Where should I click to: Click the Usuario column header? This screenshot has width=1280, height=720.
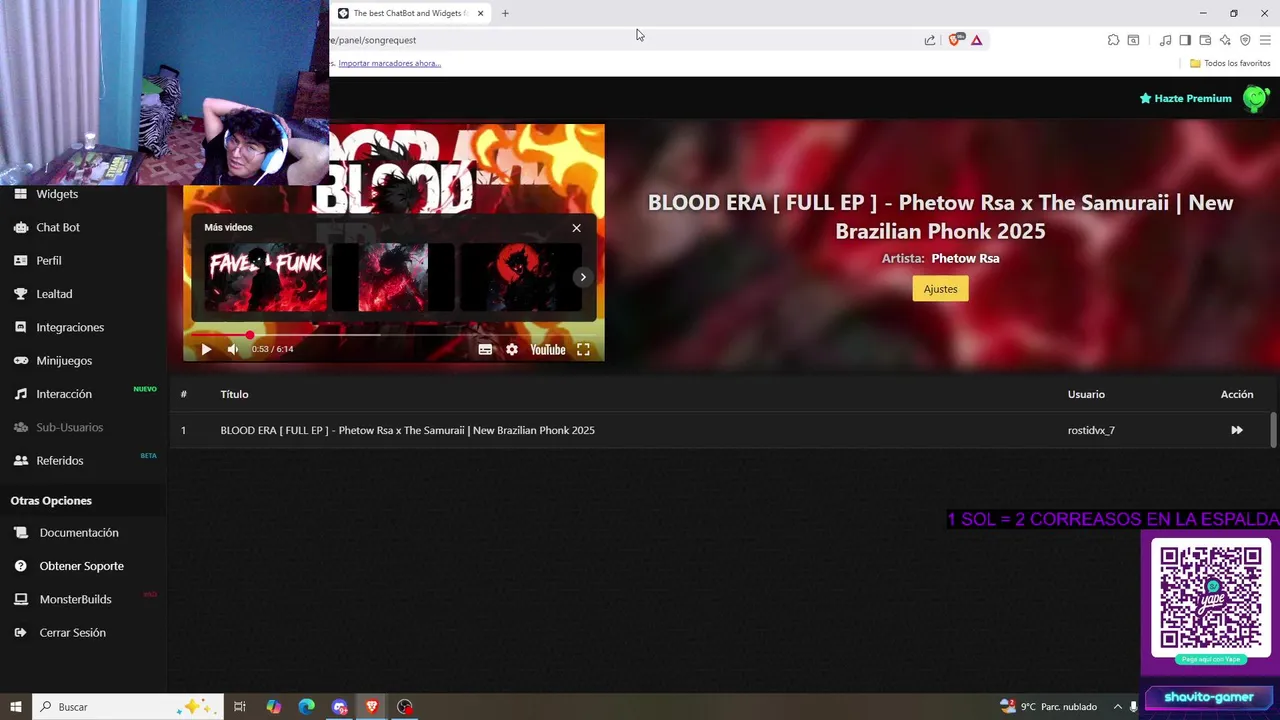pos(1086,394)
